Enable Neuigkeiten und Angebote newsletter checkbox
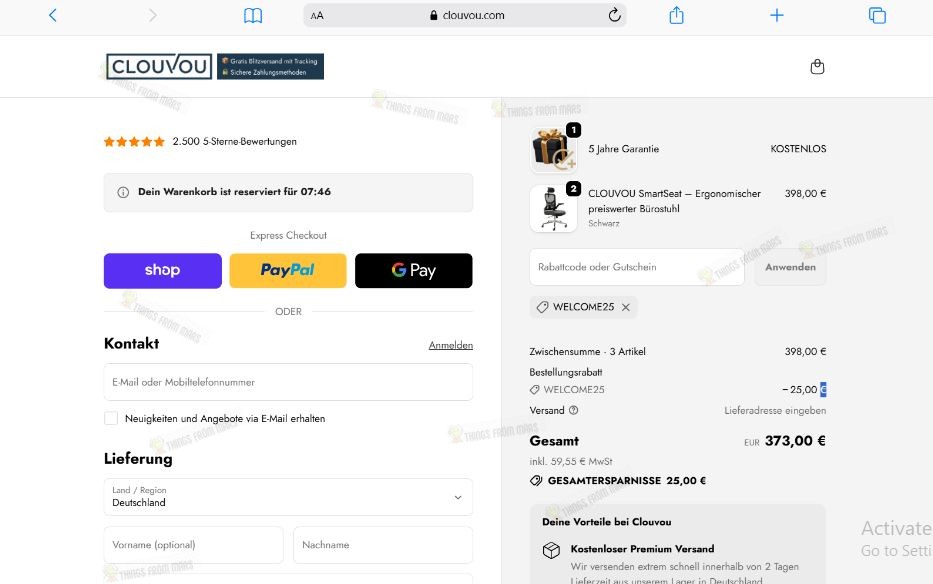The width and height of the screenshot is (933, 584). point(111,419)
